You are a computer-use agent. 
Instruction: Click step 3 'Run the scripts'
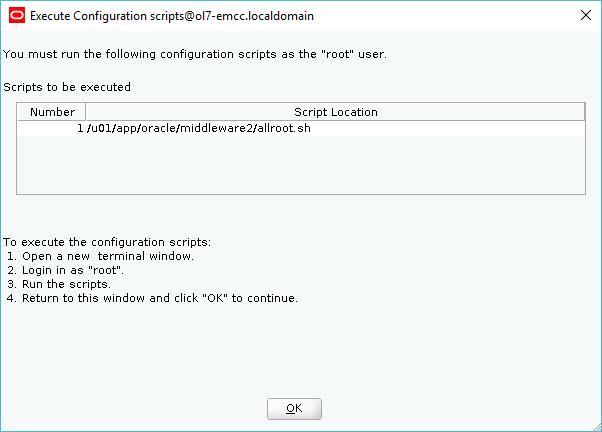pos(59,284)
